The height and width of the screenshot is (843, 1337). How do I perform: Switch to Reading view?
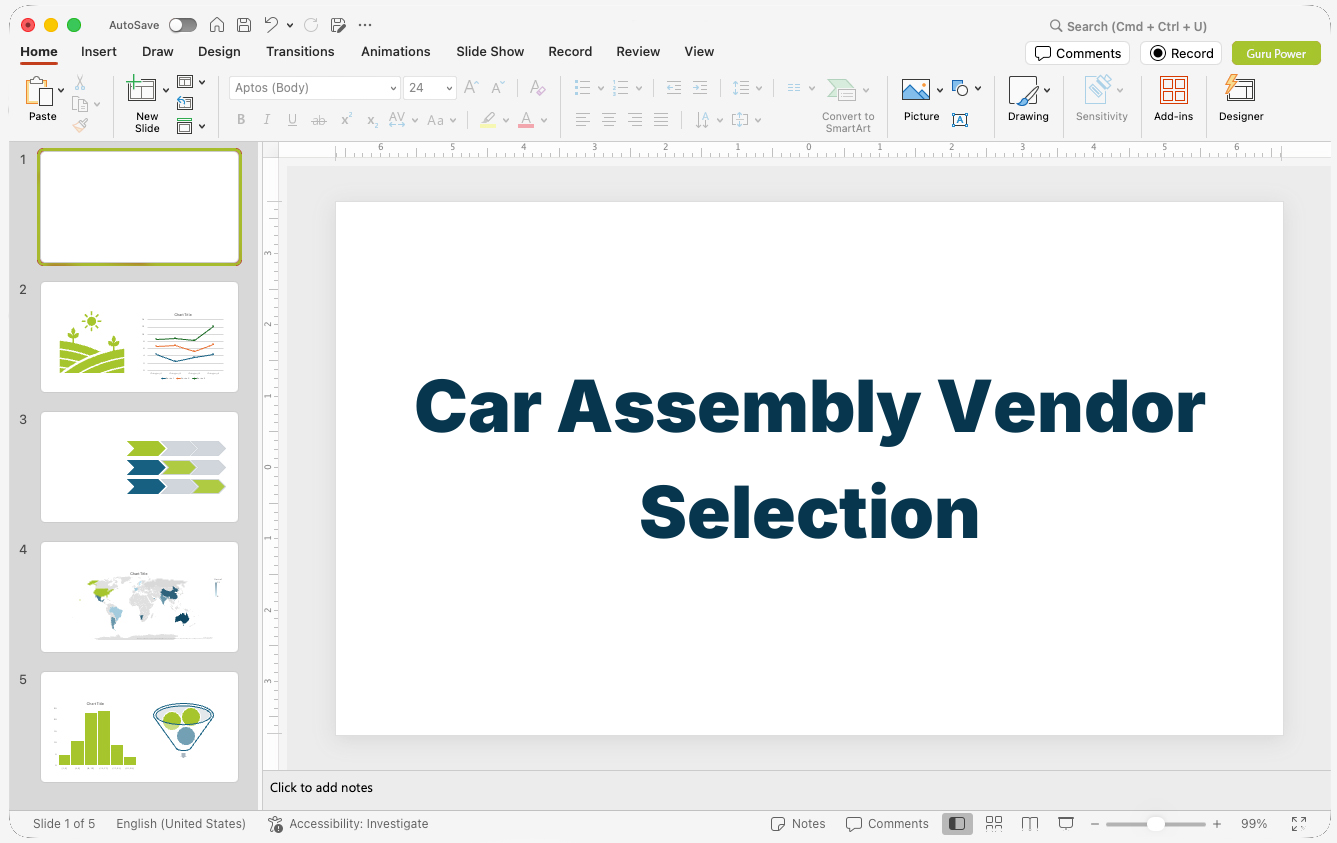pos(1030,824)
